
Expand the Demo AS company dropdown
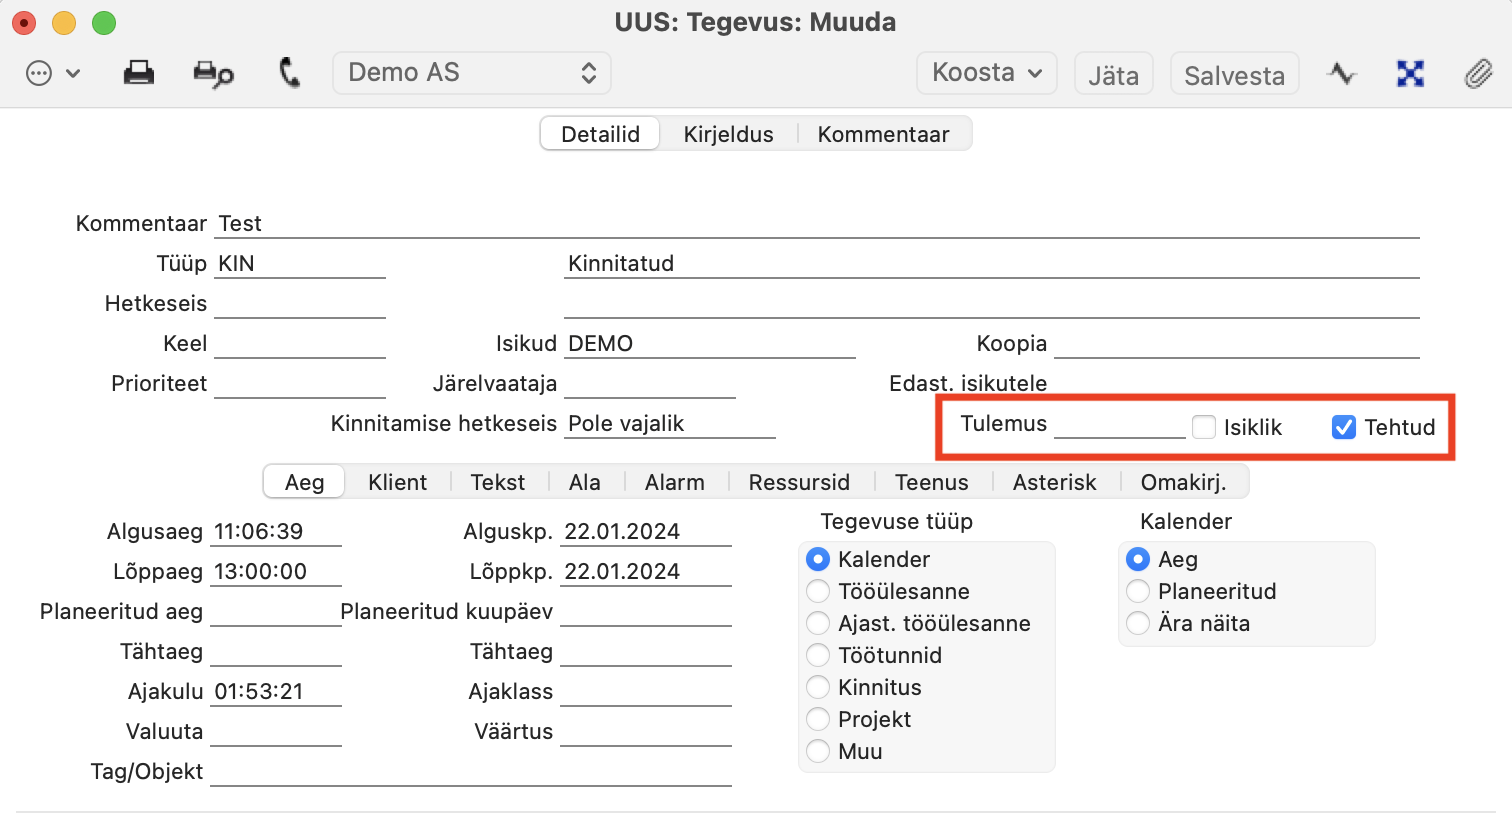[472, 73]
